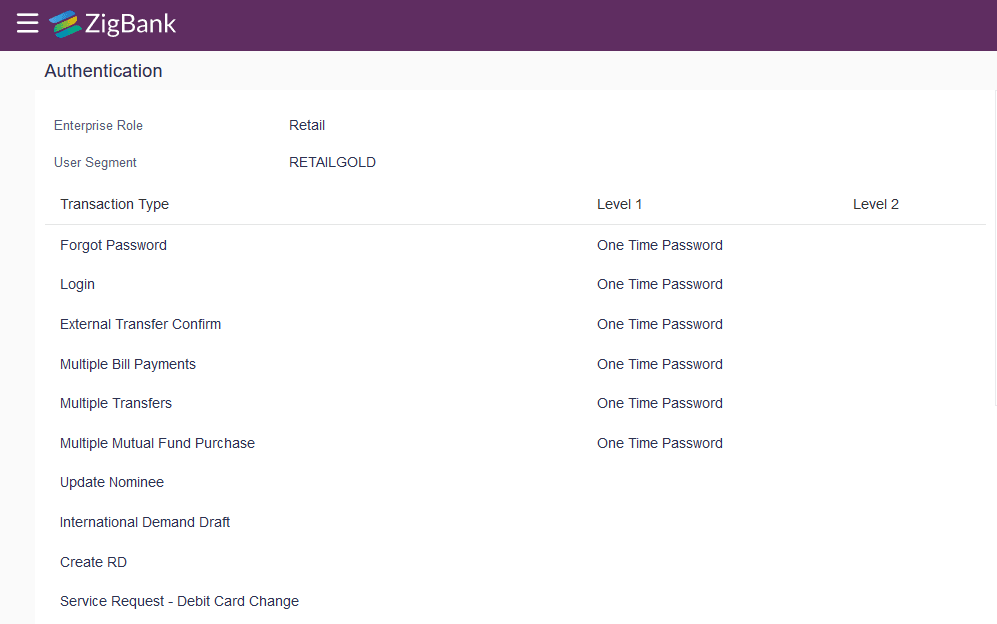
Task: Click the page scrollbar on the right
Action: click(993, 300)
